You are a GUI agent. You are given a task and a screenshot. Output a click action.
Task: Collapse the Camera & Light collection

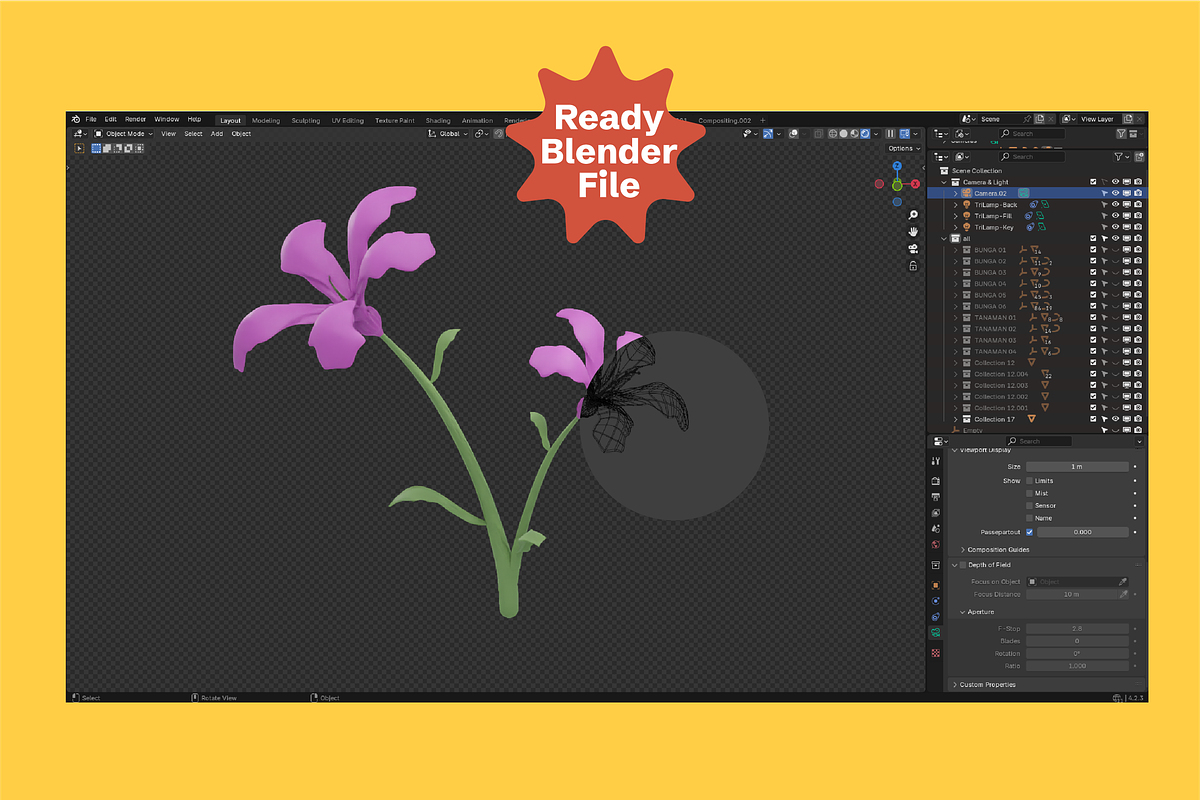point(944,182)
